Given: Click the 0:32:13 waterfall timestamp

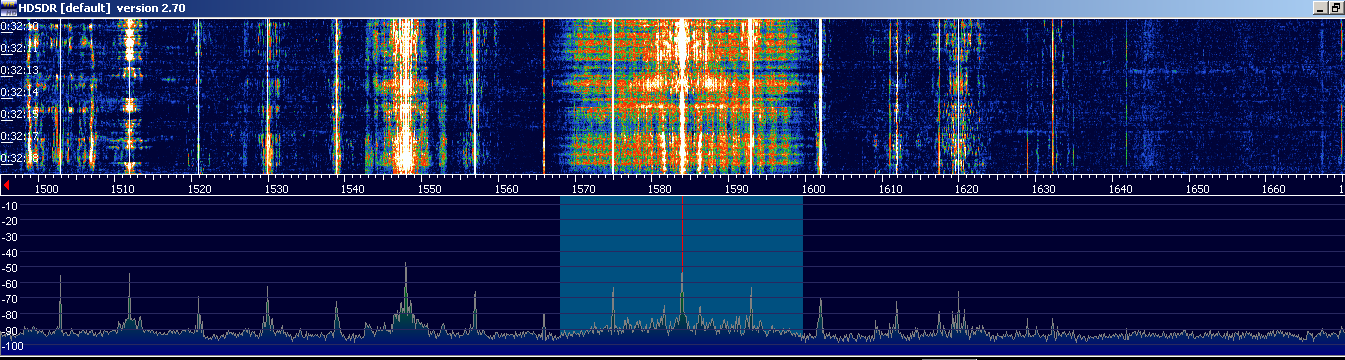Looking at the screenshot, I should (x=20, y=70).
